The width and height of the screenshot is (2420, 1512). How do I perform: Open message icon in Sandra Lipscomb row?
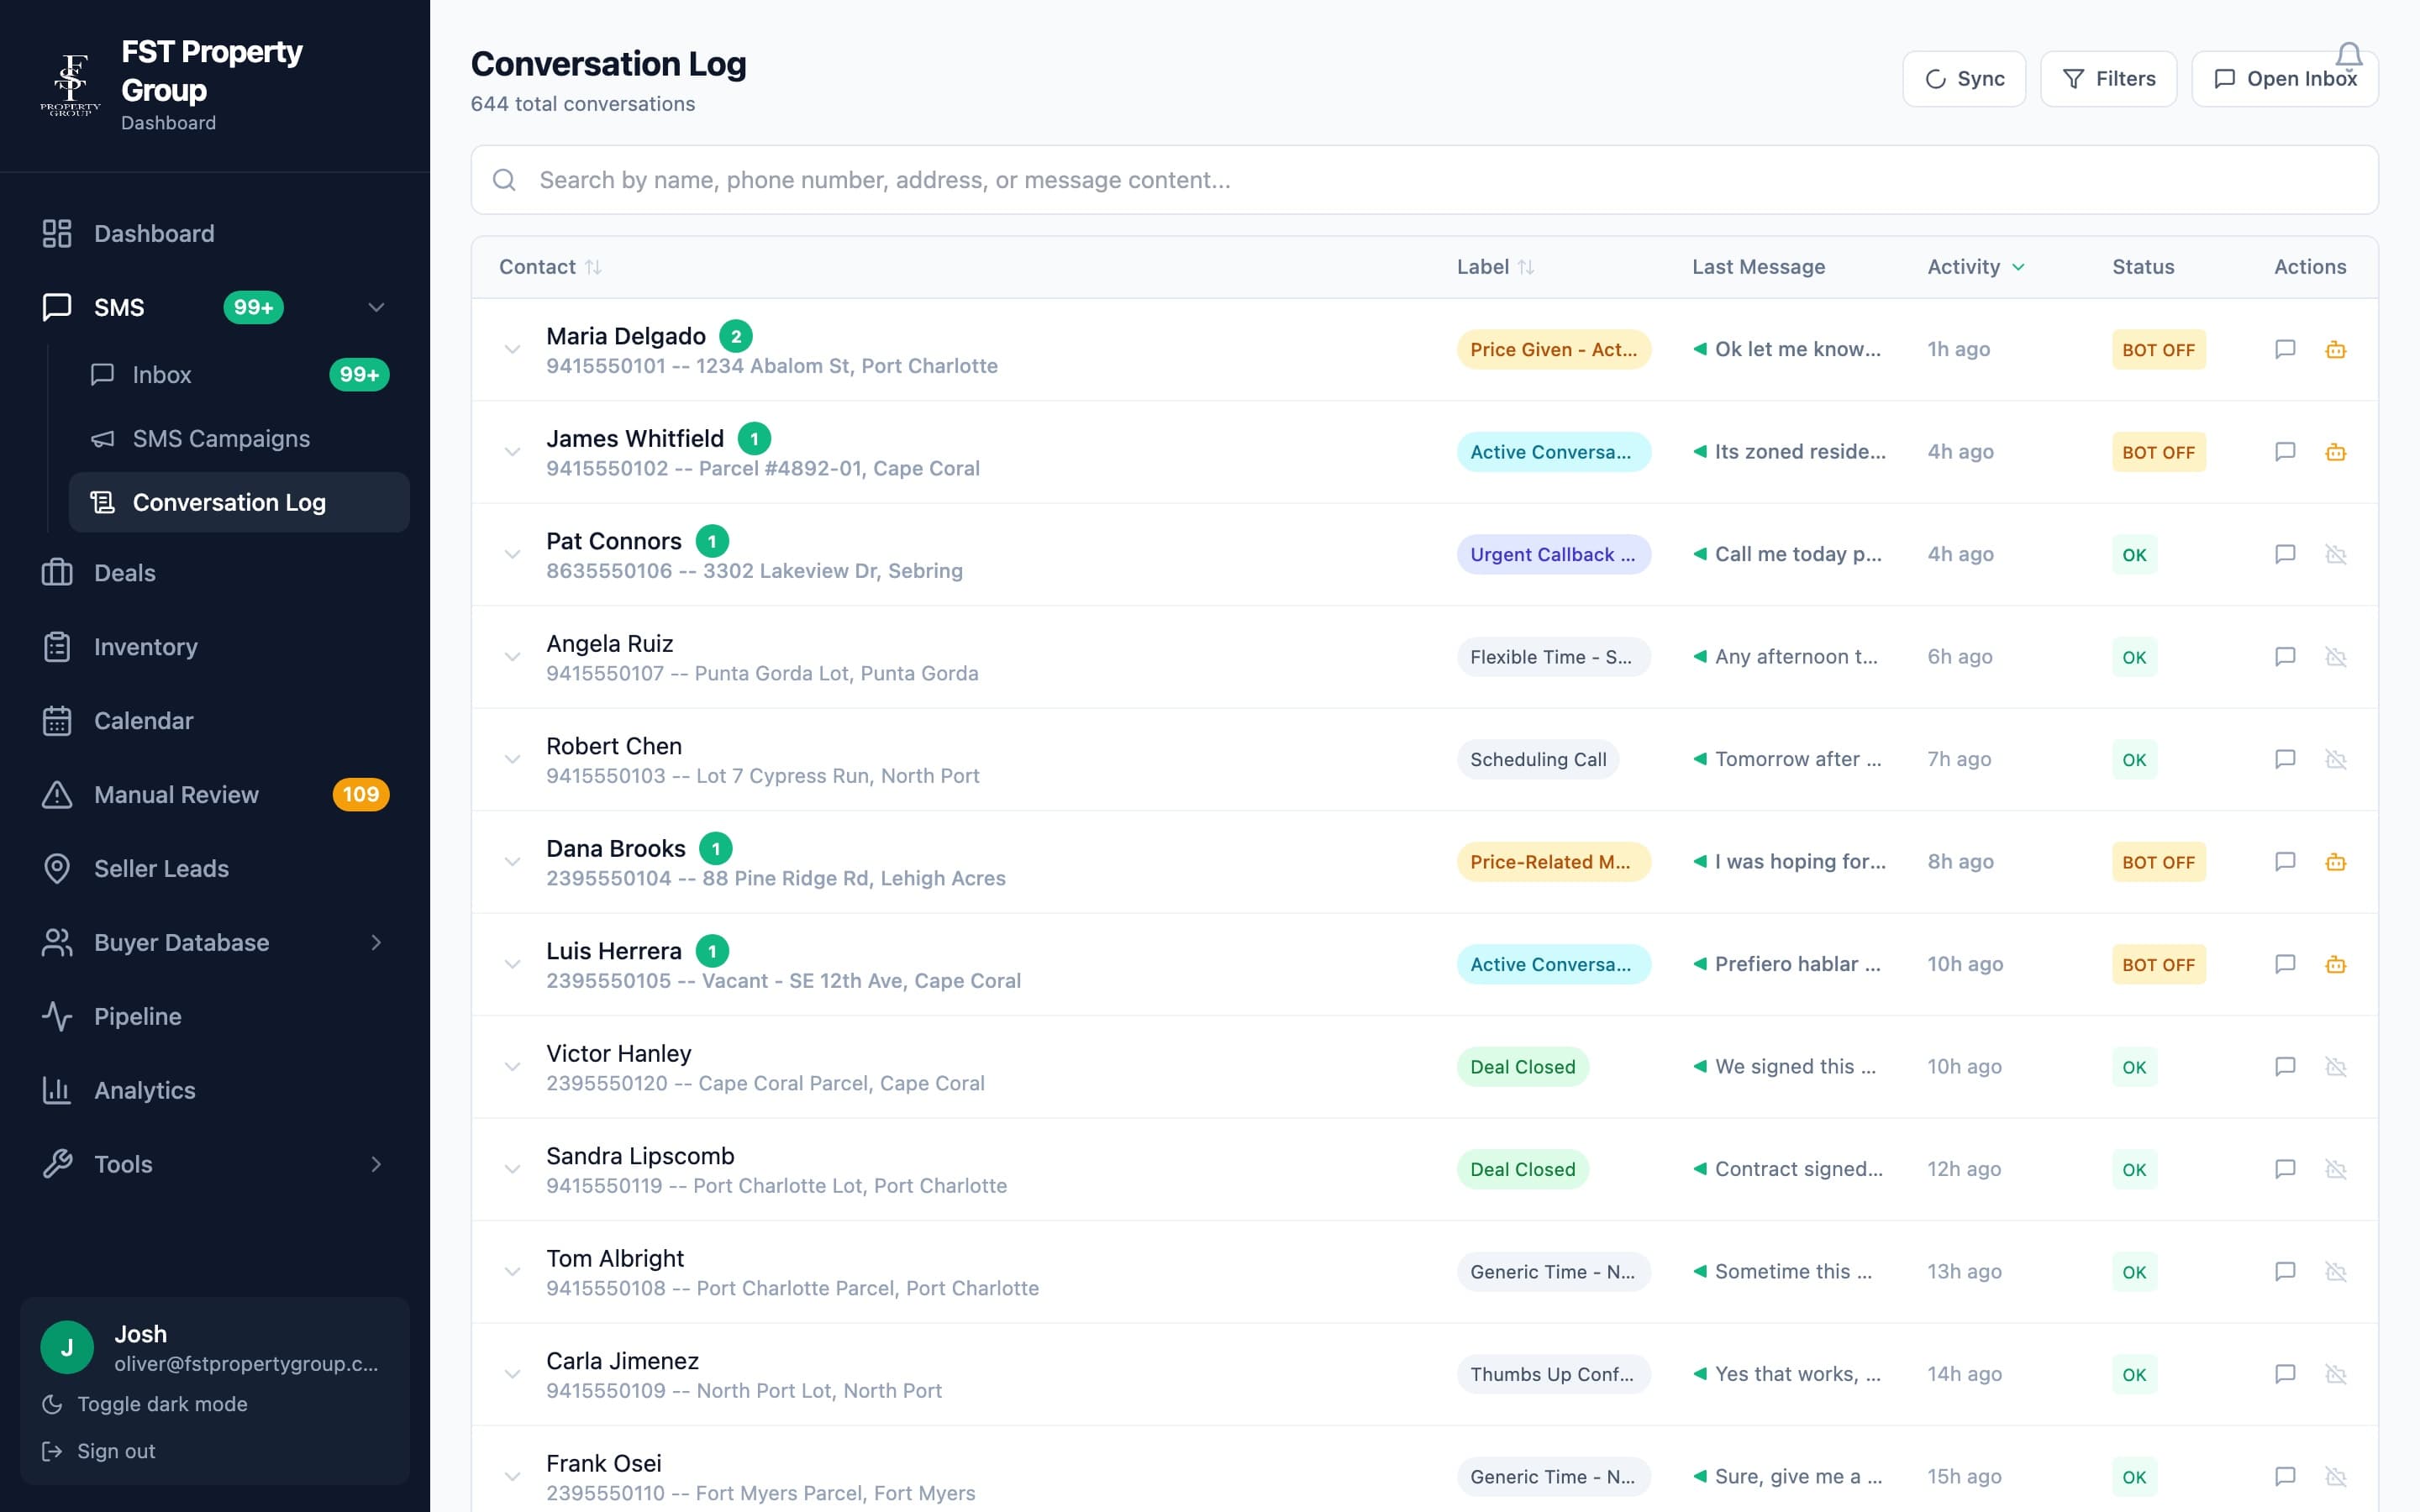click(x=2285, y=1169)
